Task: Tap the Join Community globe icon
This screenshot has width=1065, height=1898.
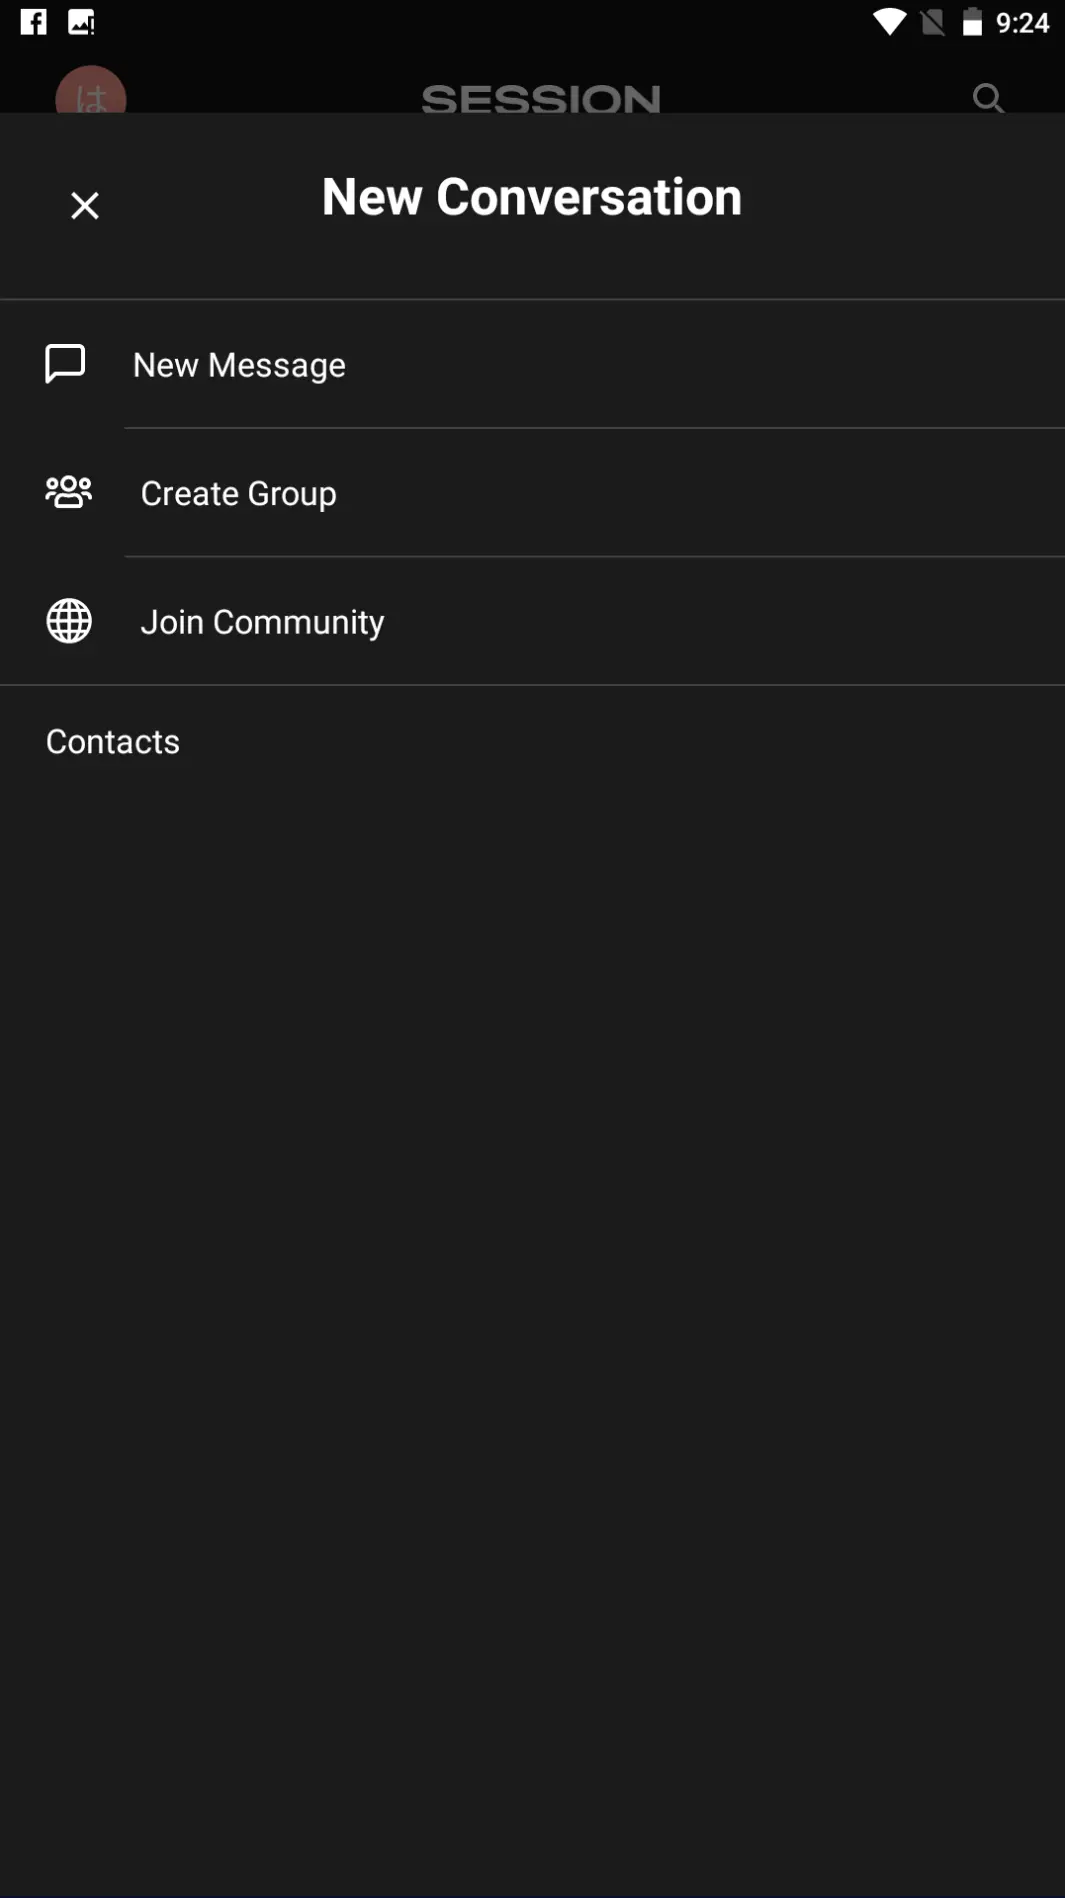Action: [x=69, y=621]
